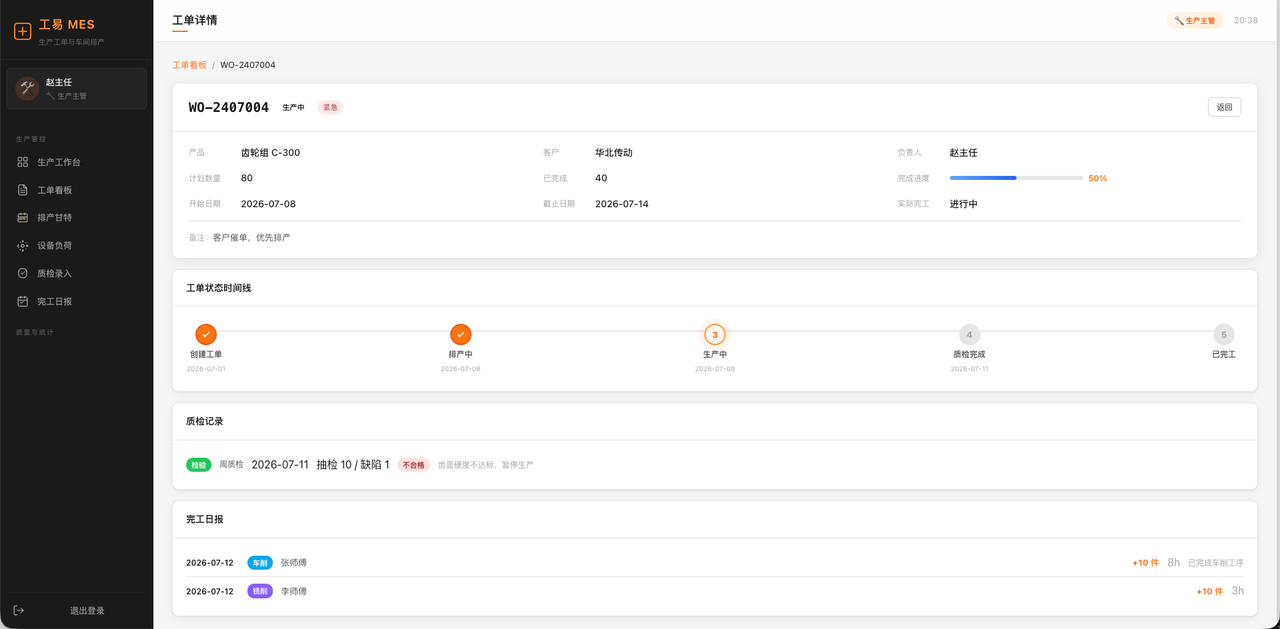
Task: Navigate to 质检录入
Action: tap(77, 273)
